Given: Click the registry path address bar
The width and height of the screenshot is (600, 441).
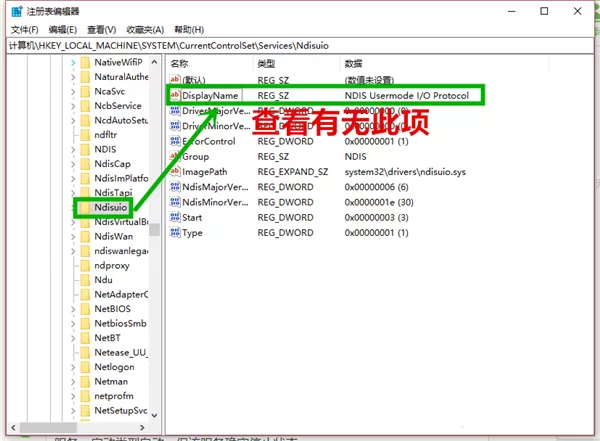Looking at the screenshot, I should tap(300, 46).
